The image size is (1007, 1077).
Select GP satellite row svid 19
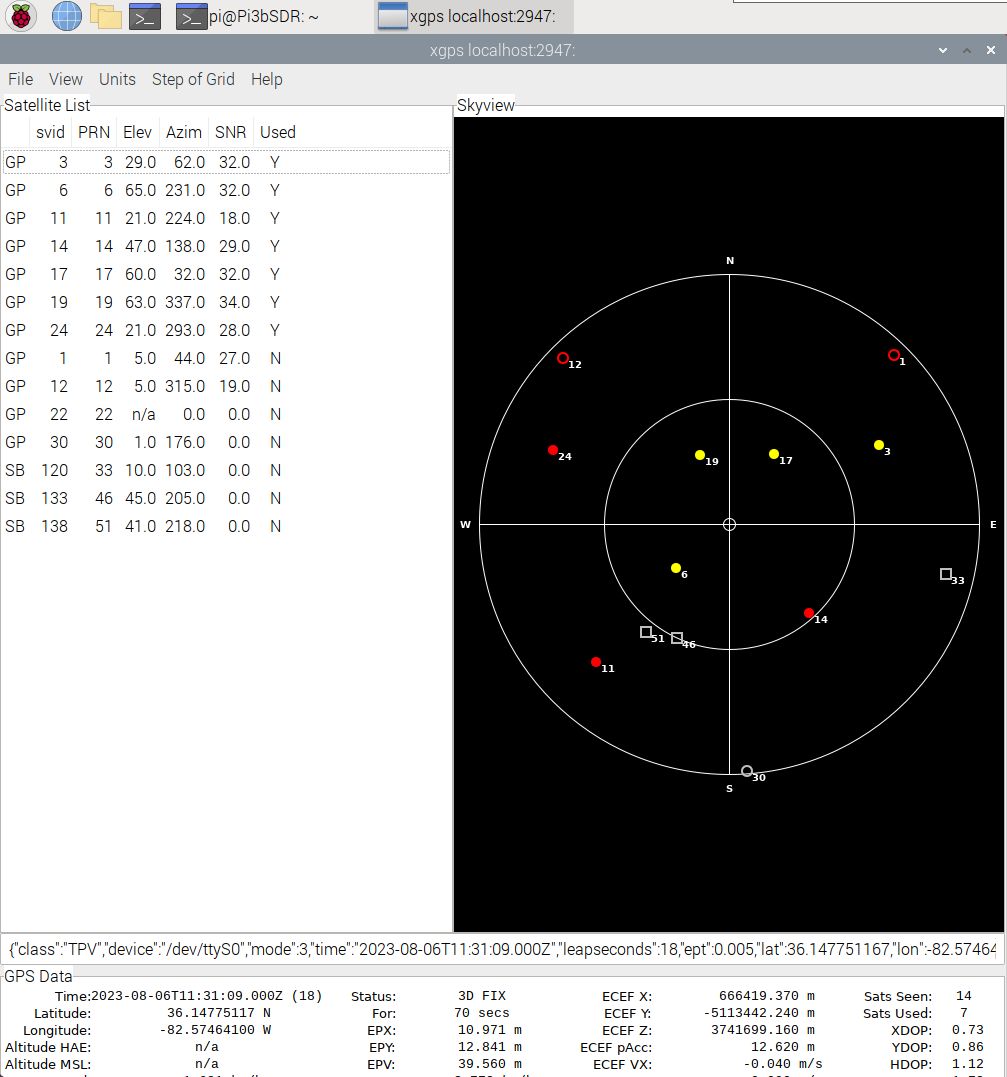pyautogui.click(x=226, y=302)
